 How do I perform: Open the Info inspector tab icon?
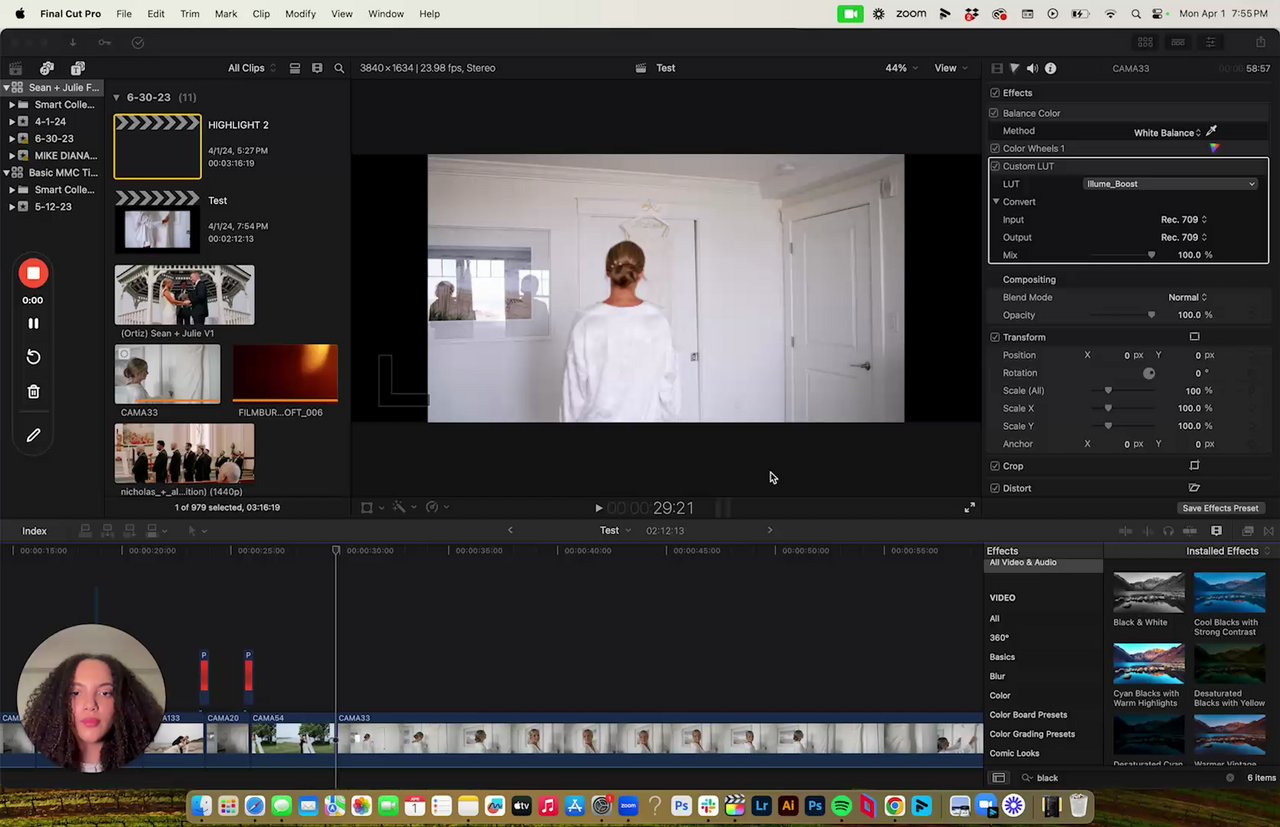click(1050, 68)
